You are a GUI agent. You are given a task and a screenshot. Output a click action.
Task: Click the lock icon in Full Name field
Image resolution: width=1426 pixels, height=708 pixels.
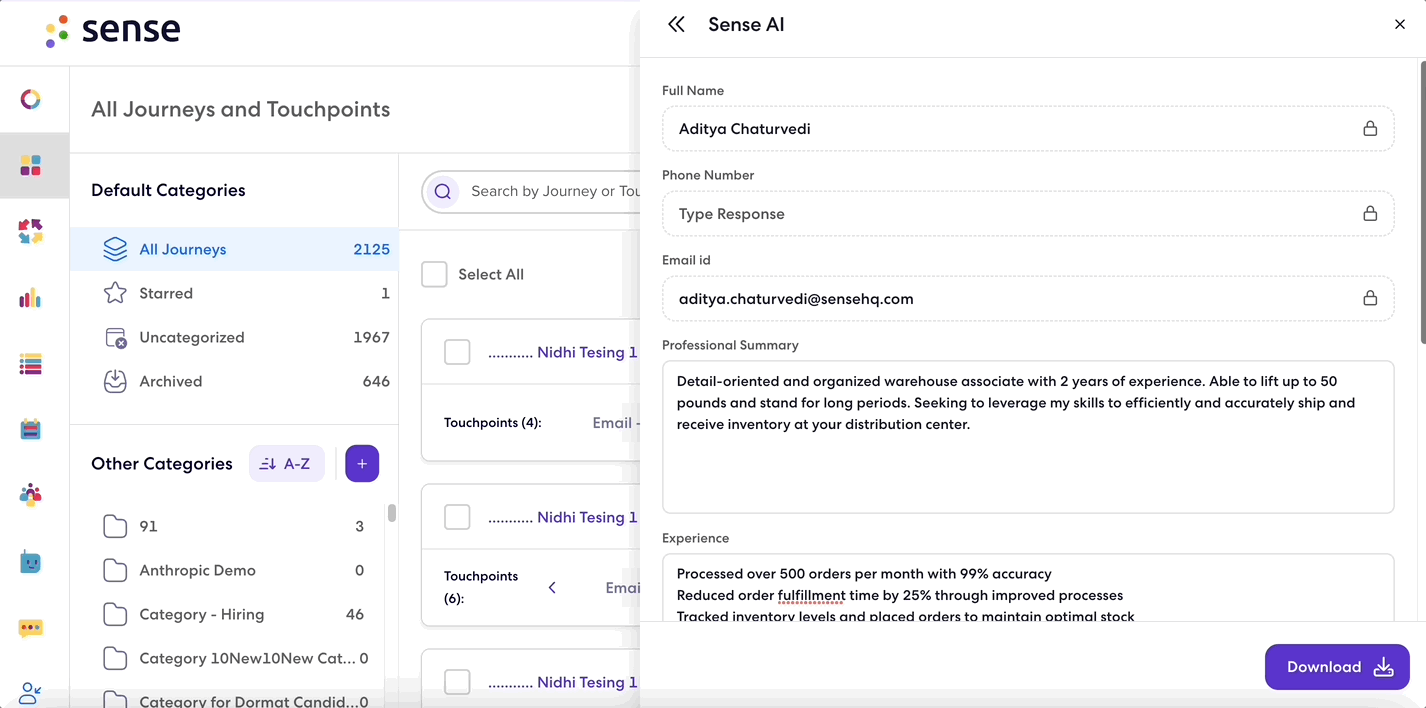coord(1369,129)
